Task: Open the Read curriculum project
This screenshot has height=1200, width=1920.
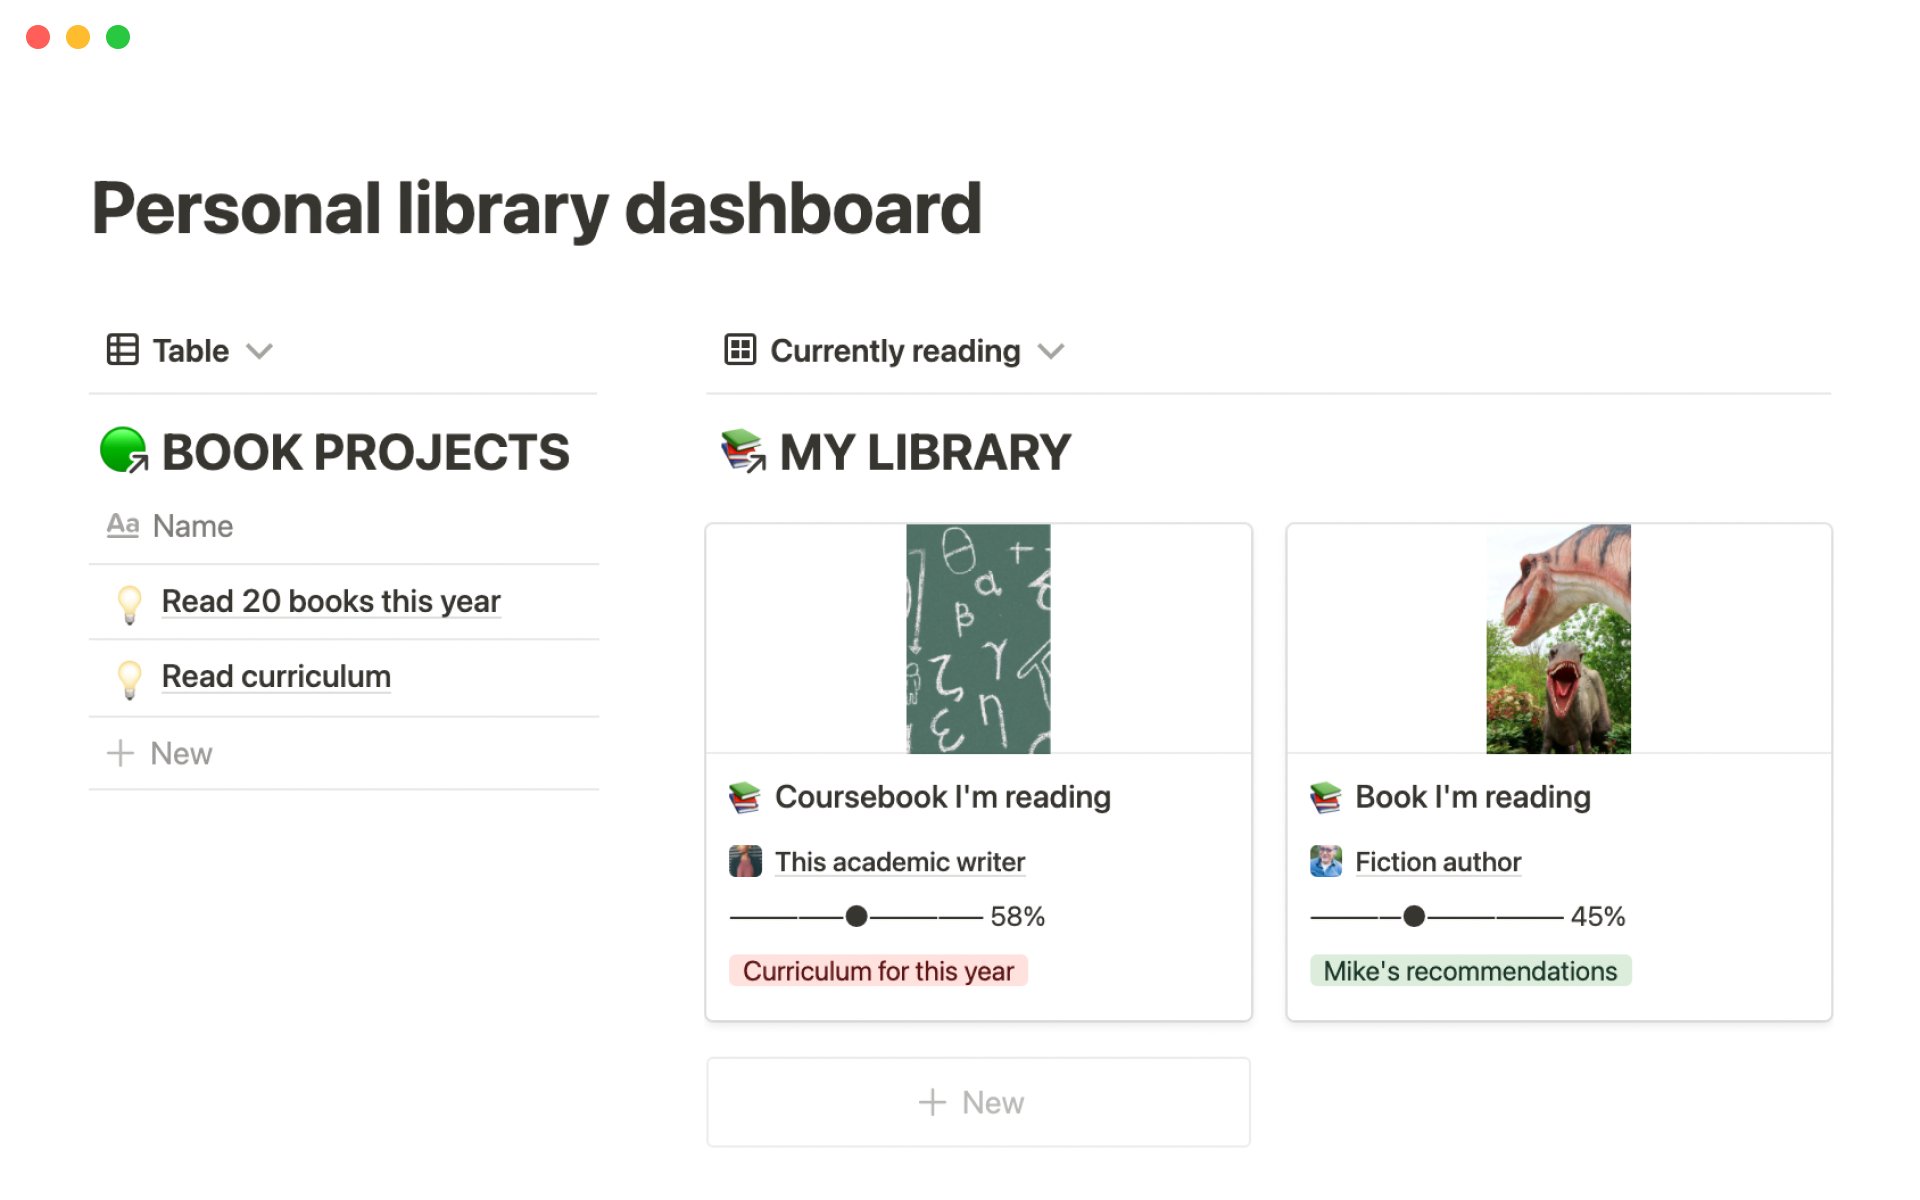Action: coord(276,677)
